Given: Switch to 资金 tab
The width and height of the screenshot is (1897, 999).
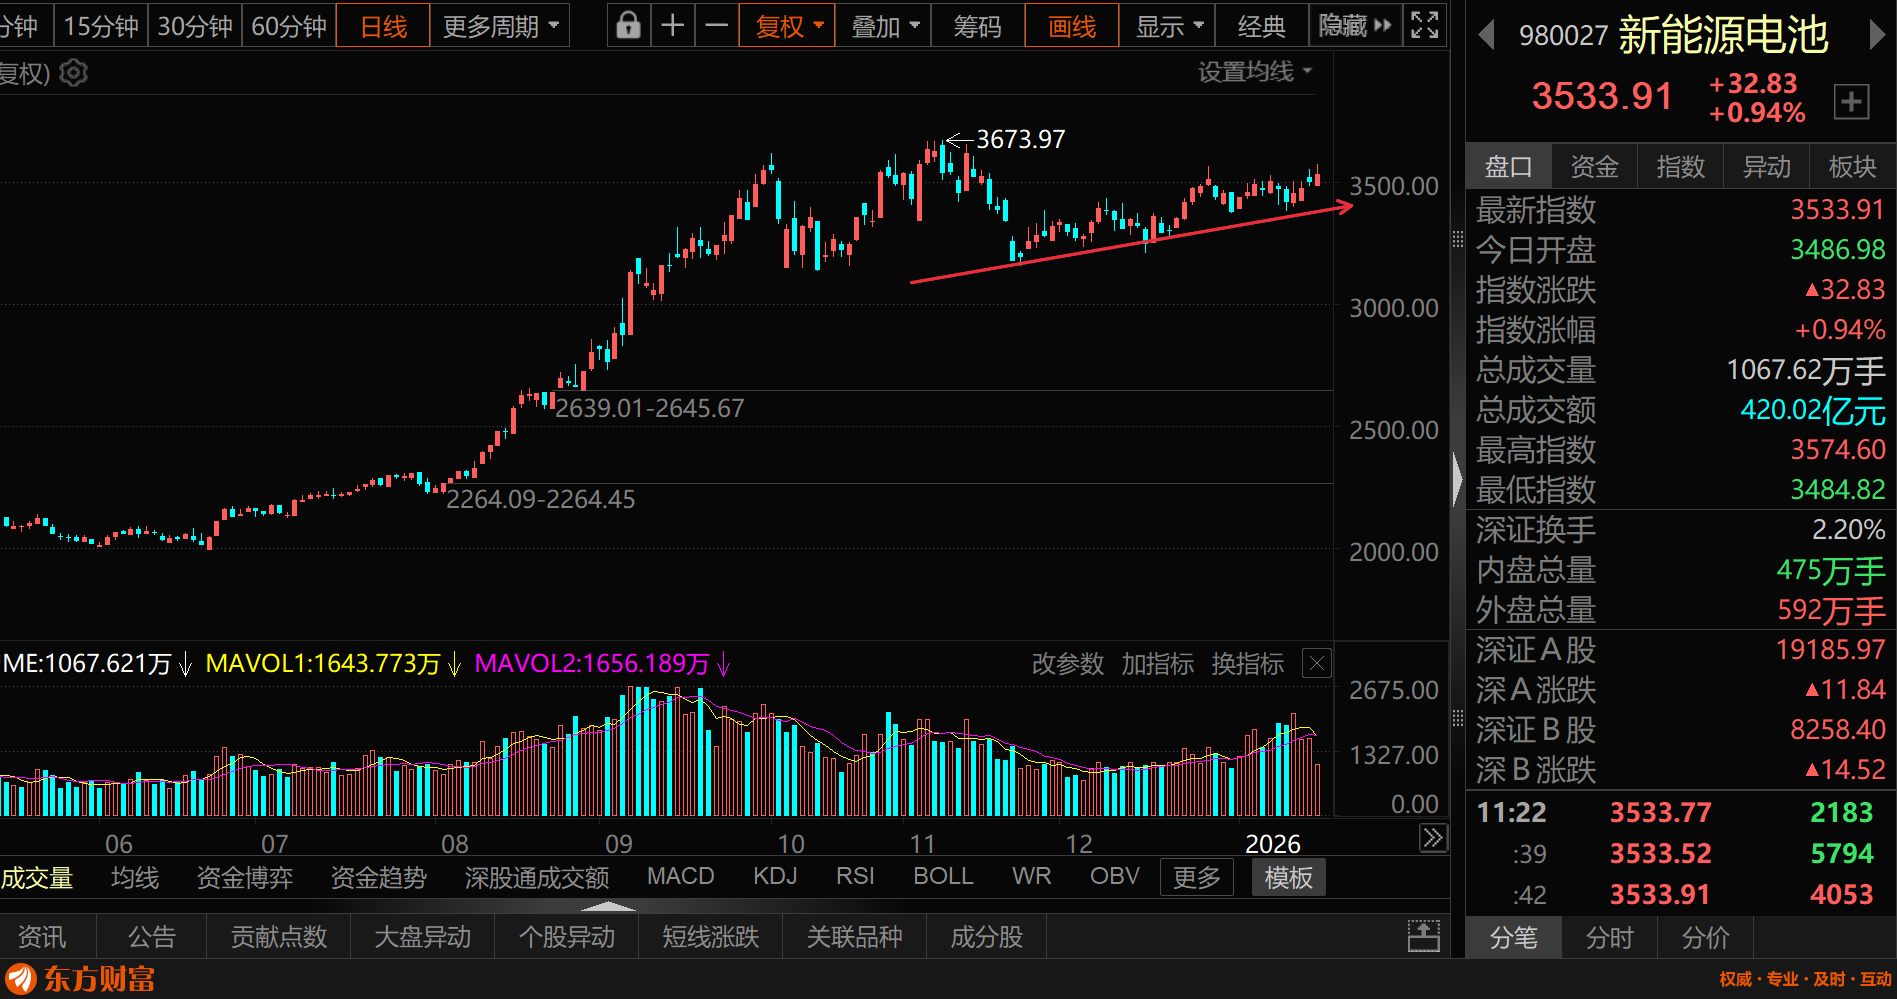Looking at the screenshot, I should point(1594,167).
